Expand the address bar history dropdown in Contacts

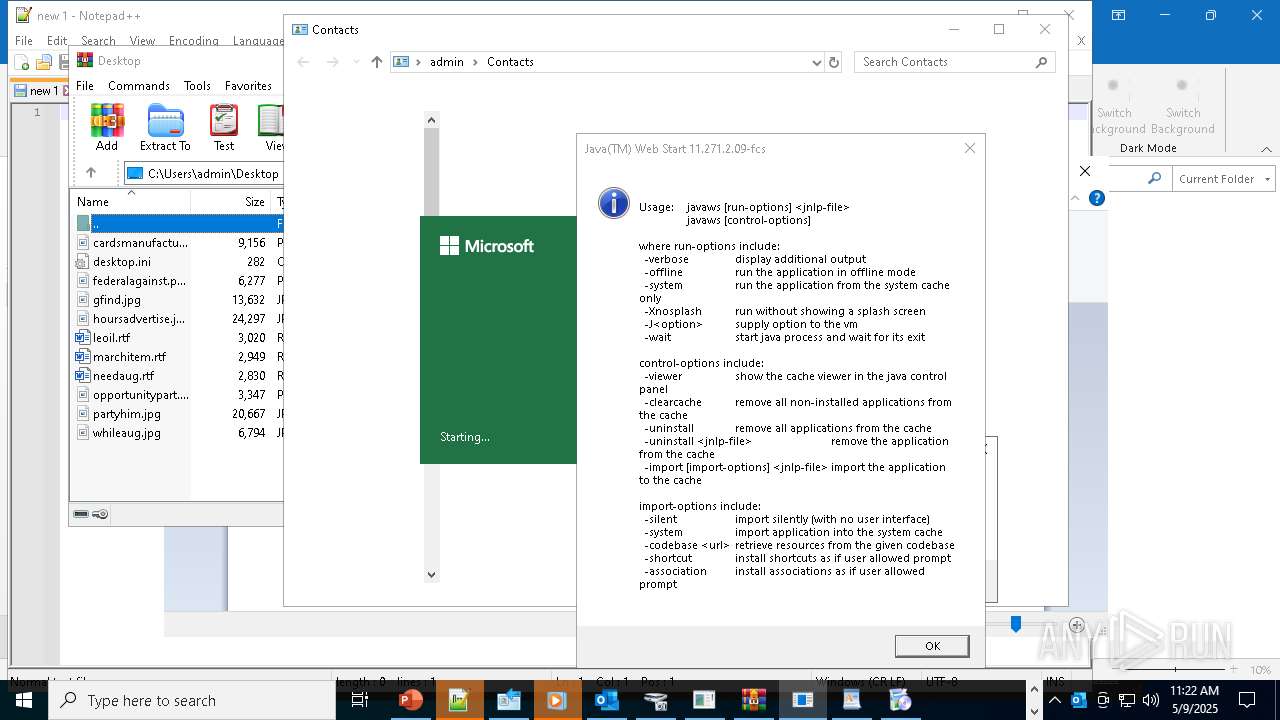pyautogui.click(x=816, y=62)
